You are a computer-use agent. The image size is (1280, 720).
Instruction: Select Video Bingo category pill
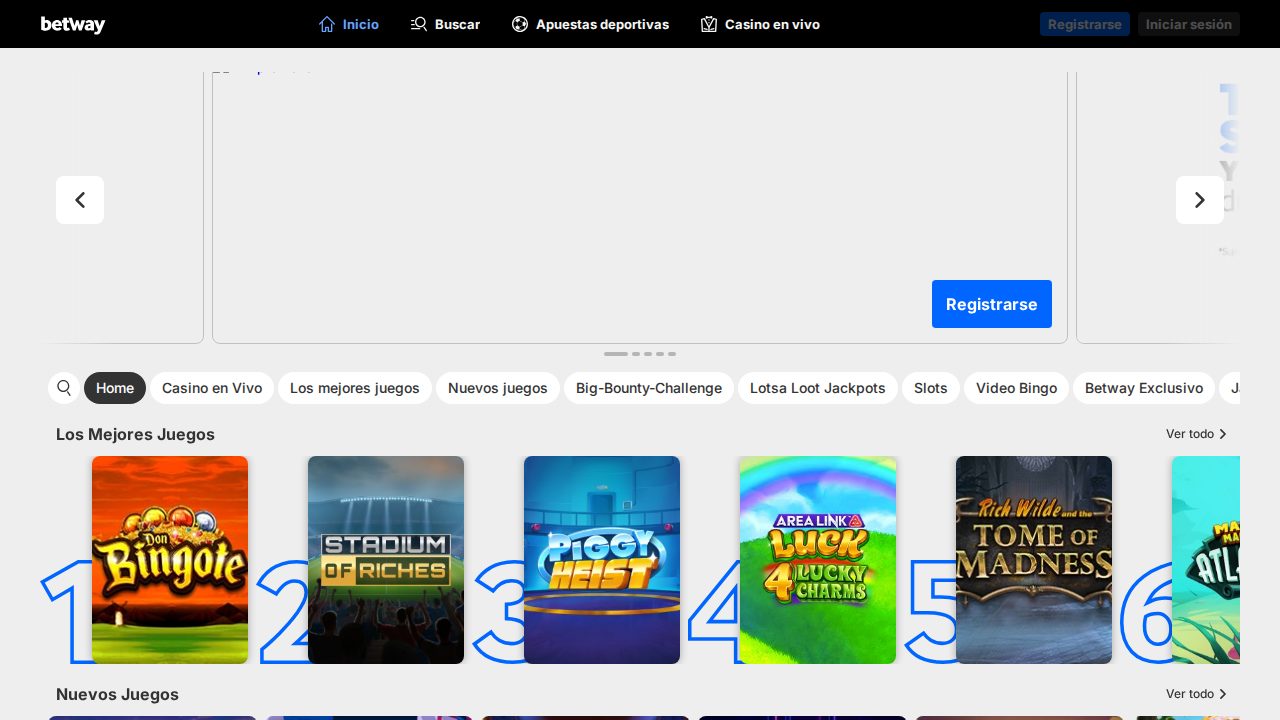coord(1017,388)
